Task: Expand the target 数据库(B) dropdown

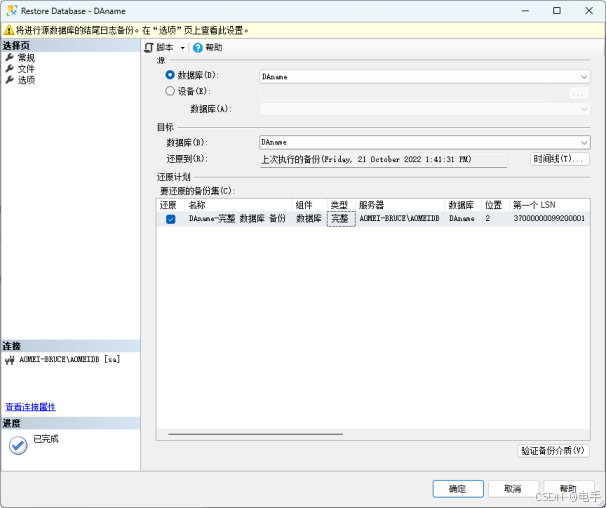Action: click(x=584, y=143)
